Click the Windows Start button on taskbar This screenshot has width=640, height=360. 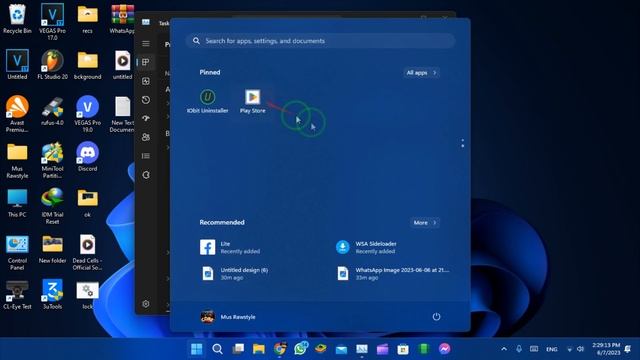point(196,349)
